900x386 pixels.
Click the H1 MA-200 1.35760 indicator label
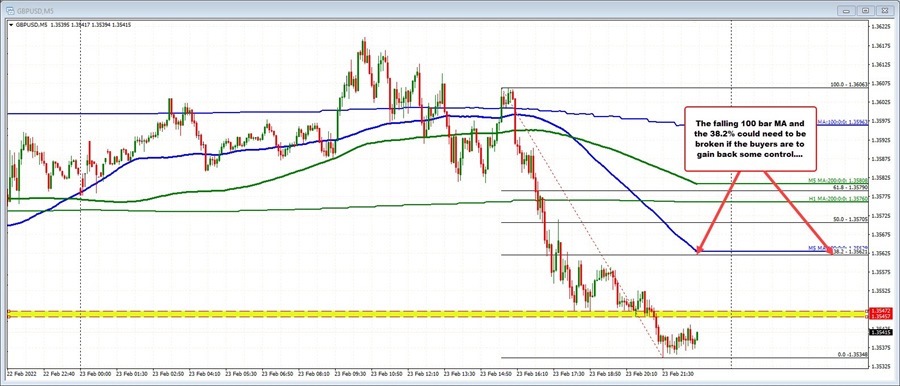pyautogui.click(x=838, y=198)
